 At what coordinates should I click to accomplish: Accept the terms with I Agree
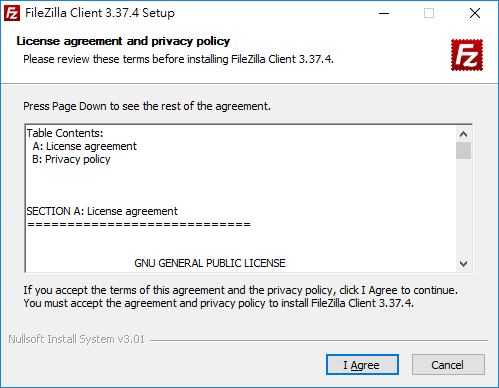(362, 365)
